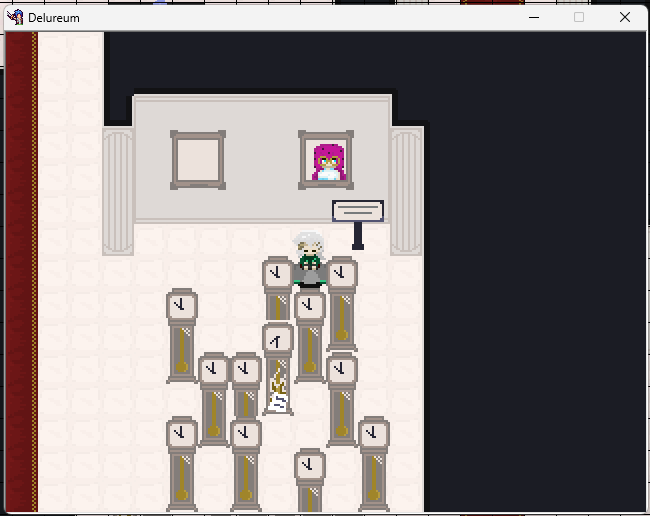The image size is (650, 516).
Task: Click the left stone pillar
Action: pyautogui.click(x=118, y=191)
